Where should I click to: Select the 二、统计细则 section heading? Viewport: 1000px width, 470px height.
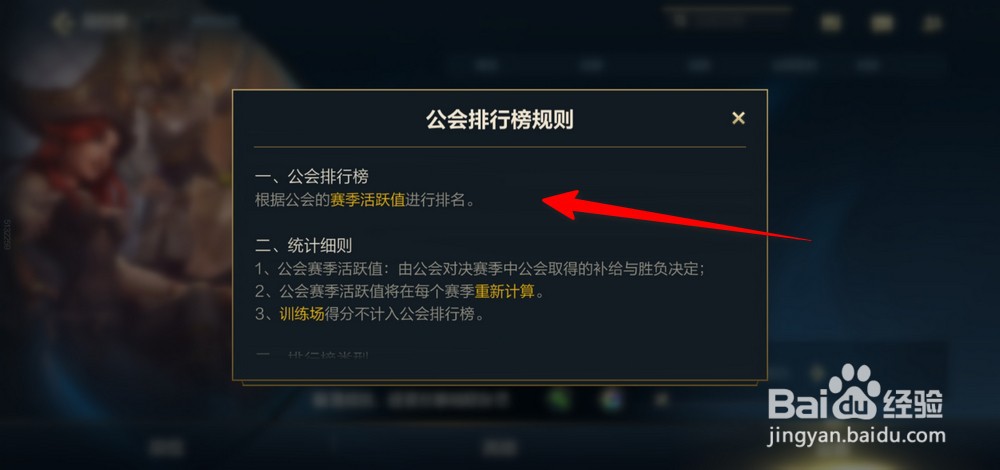303,245
